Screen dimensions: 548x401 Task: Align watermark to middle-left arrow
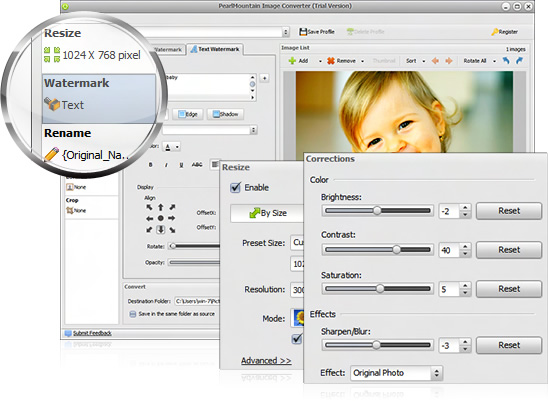pyautogui.click(x=149, y=219)
